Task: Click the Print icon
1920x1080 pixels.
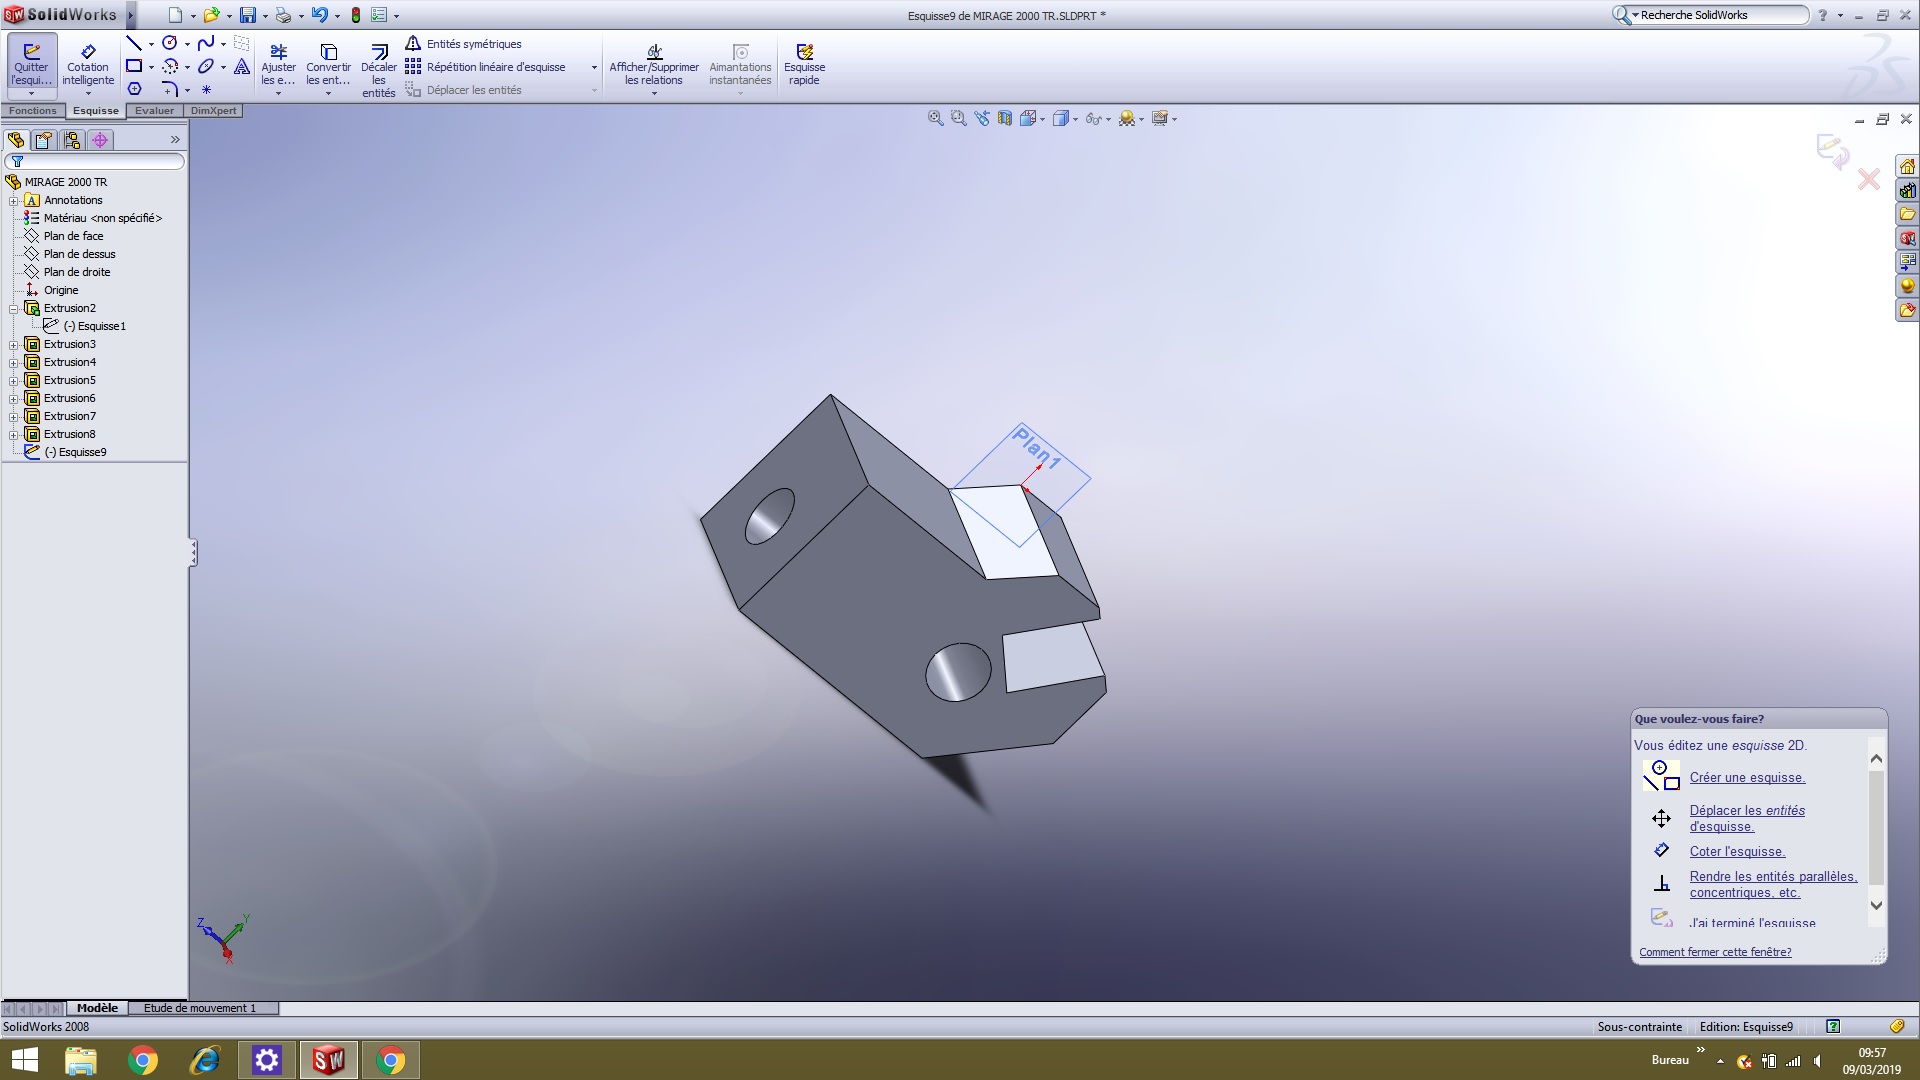Action: (283, 15)
